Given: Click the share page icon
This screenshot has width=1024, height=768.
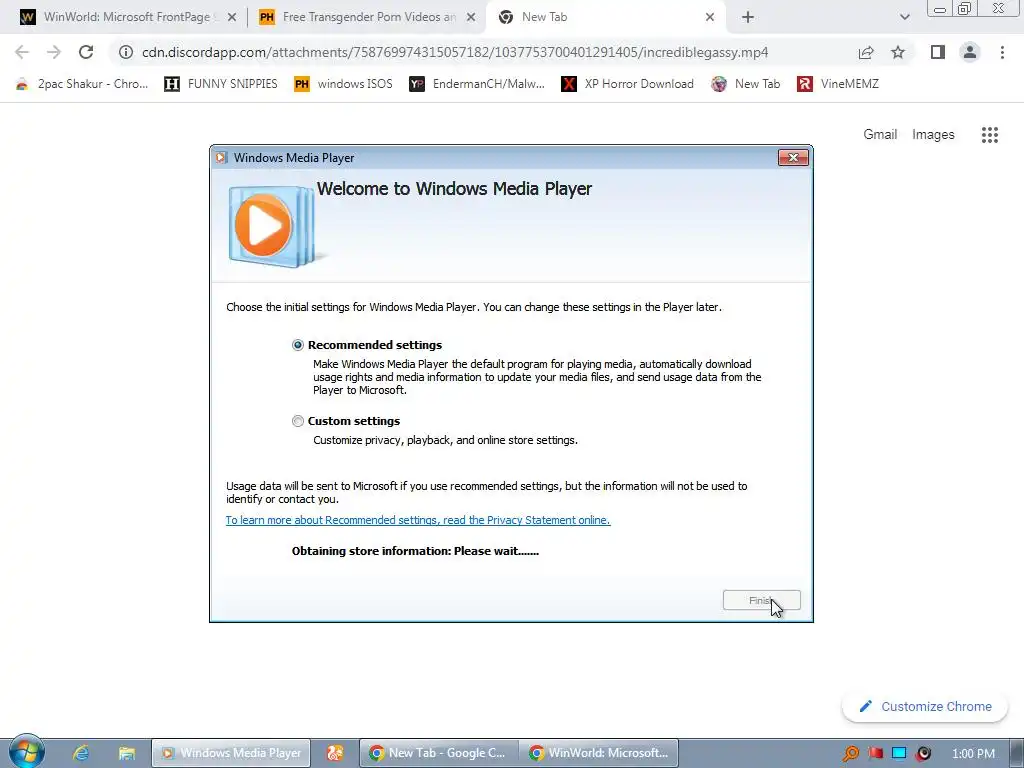Looking at the screenshot, I should 866,52.
